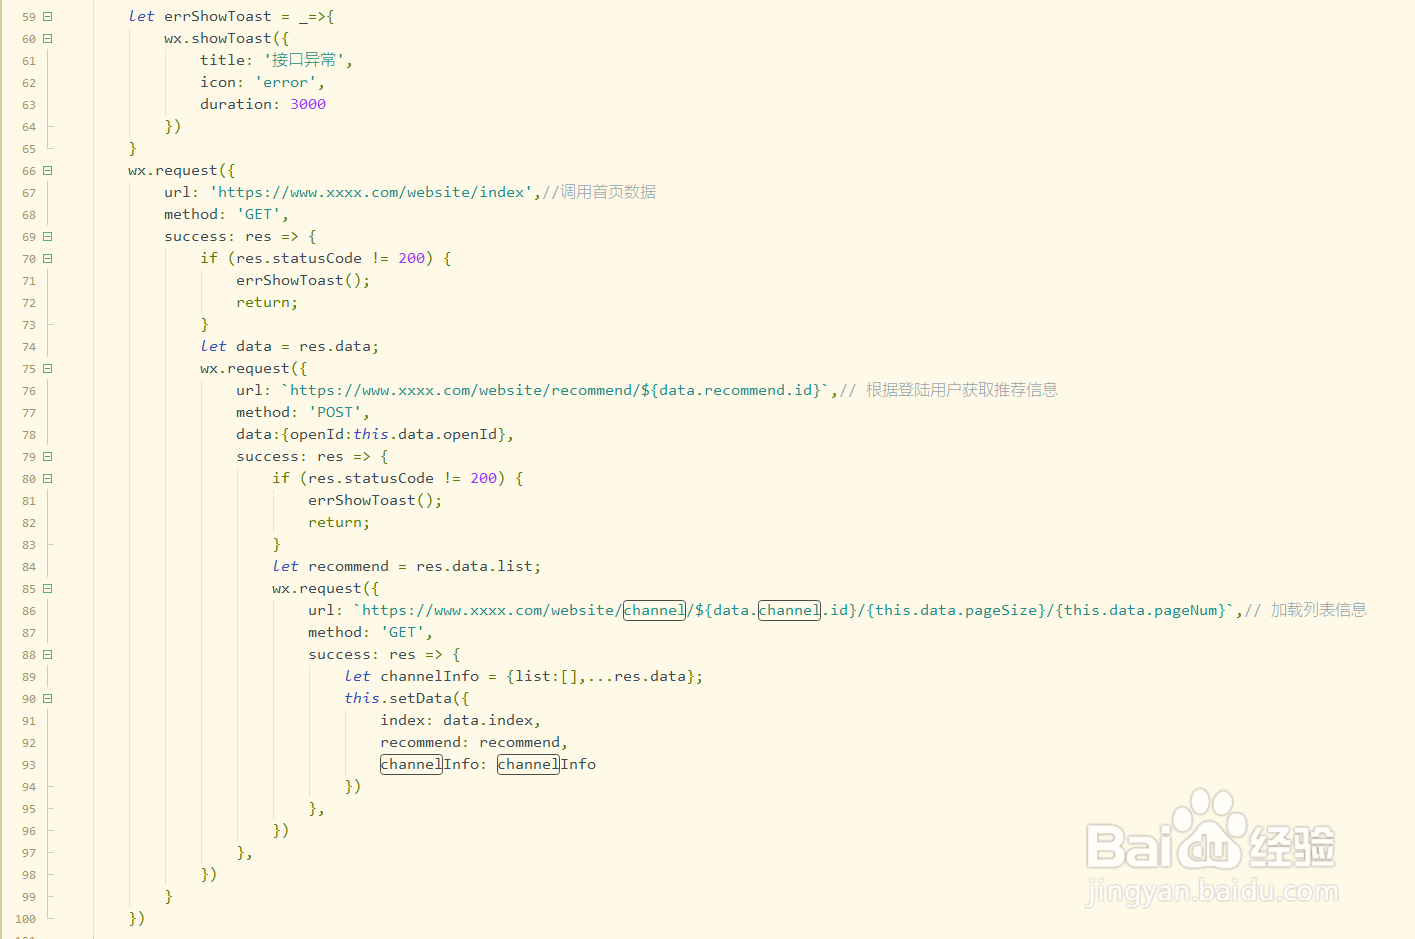
Task: Click the channelInfo key on line 93
Action: (x=430, y=765)
